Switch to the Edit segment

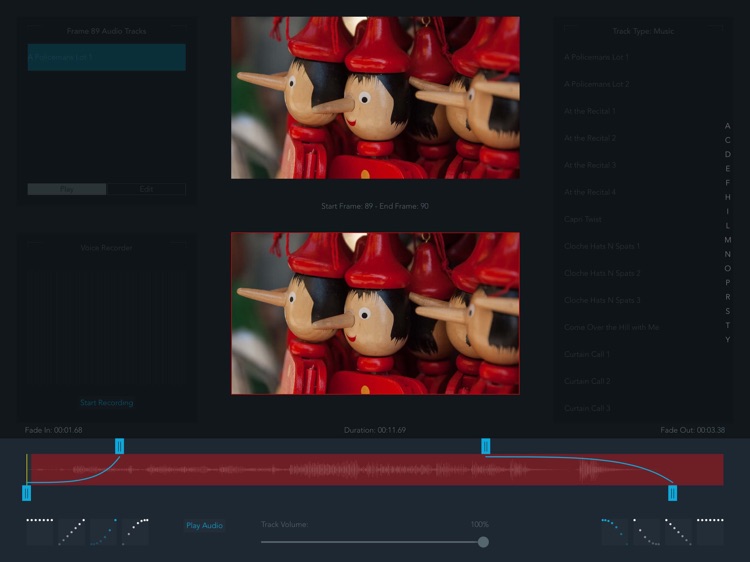click(146, 189)
